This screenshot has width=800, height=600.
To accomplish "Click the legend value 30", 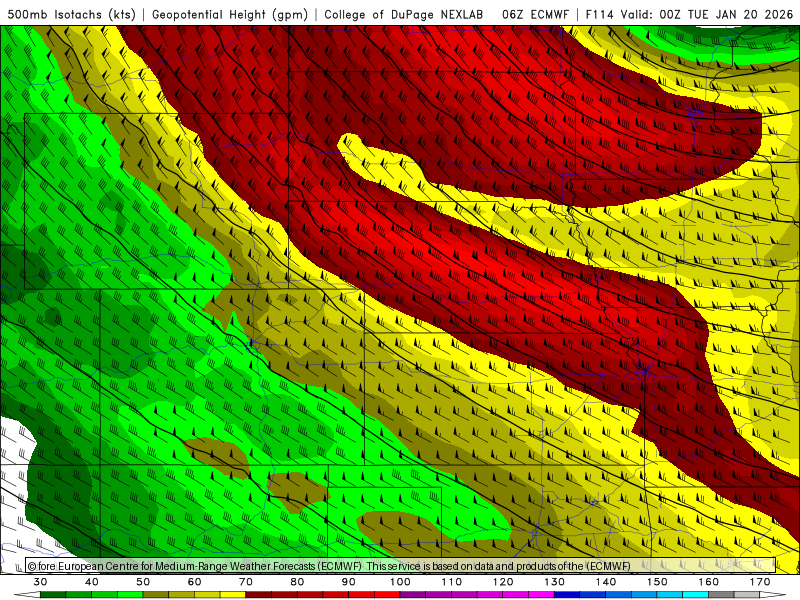I will [x=40, y=582].
